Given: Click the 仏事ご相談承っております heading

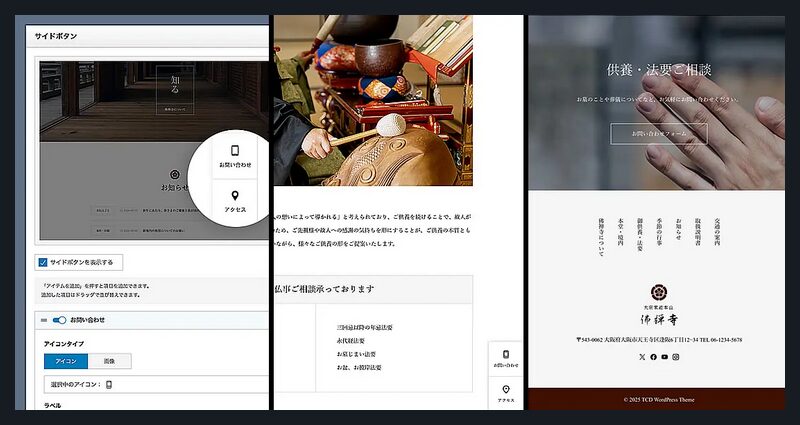Looking at the screenshot, I should (x=325, y=289).
